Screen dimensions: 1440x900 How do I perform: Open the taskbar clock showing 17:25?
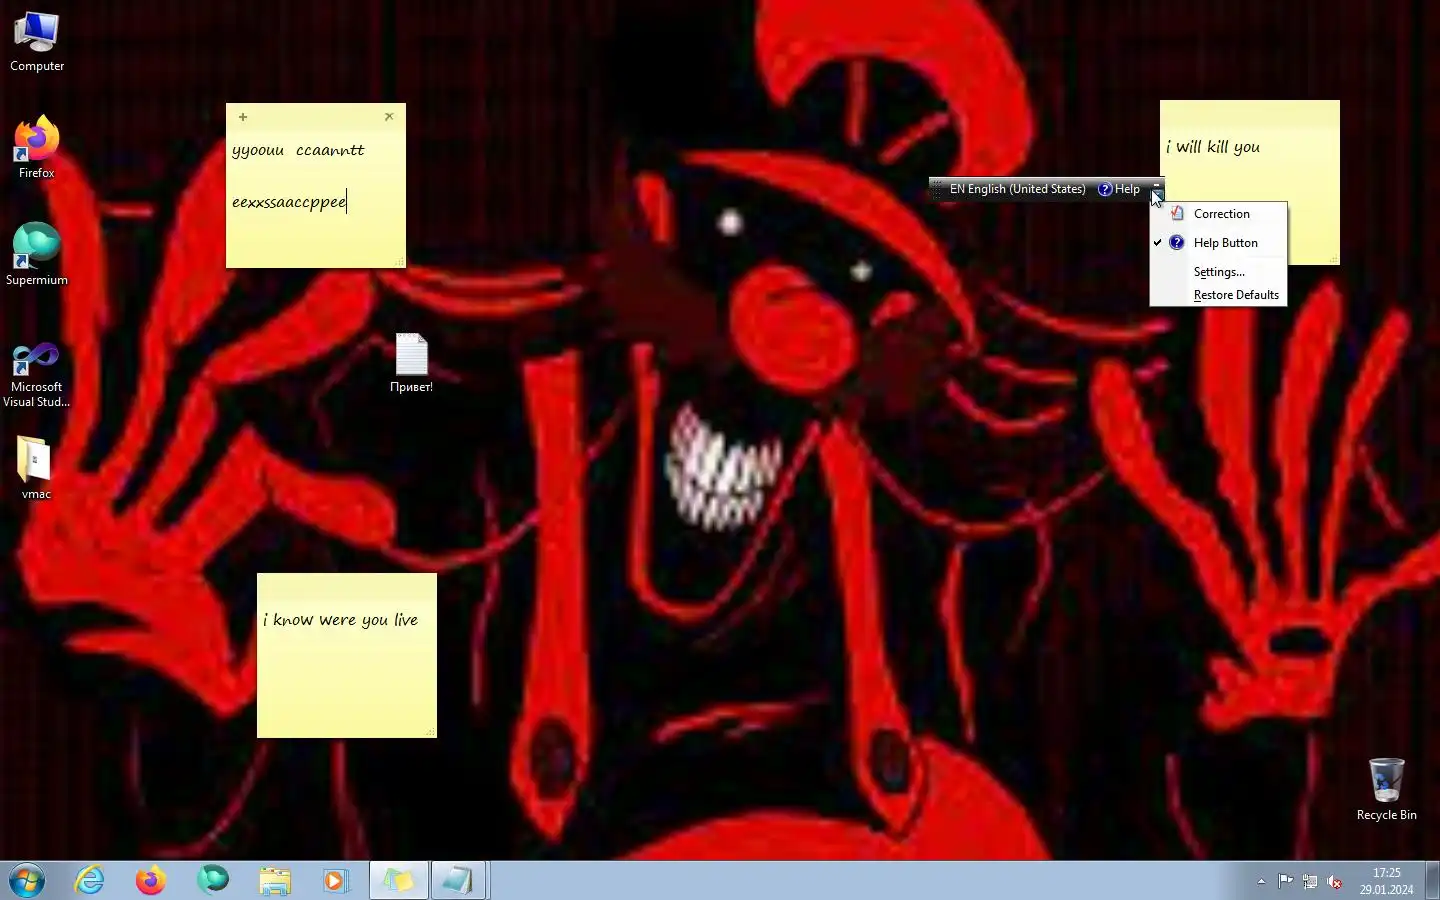click(1386, 881)
